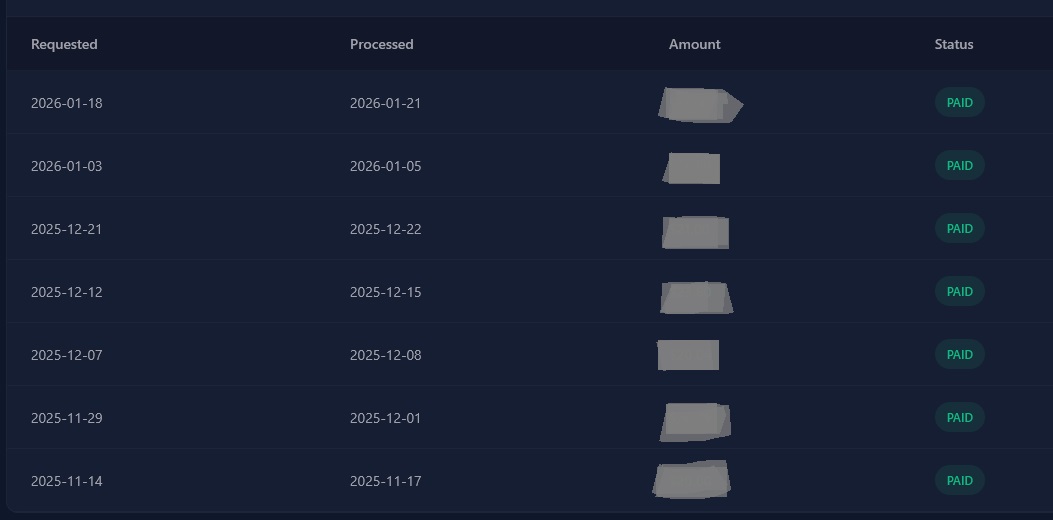Viewport: 1053px width, 520px height.
Task: Click PAID badge for 2026-01-18 request
Action: coord(959,103)
